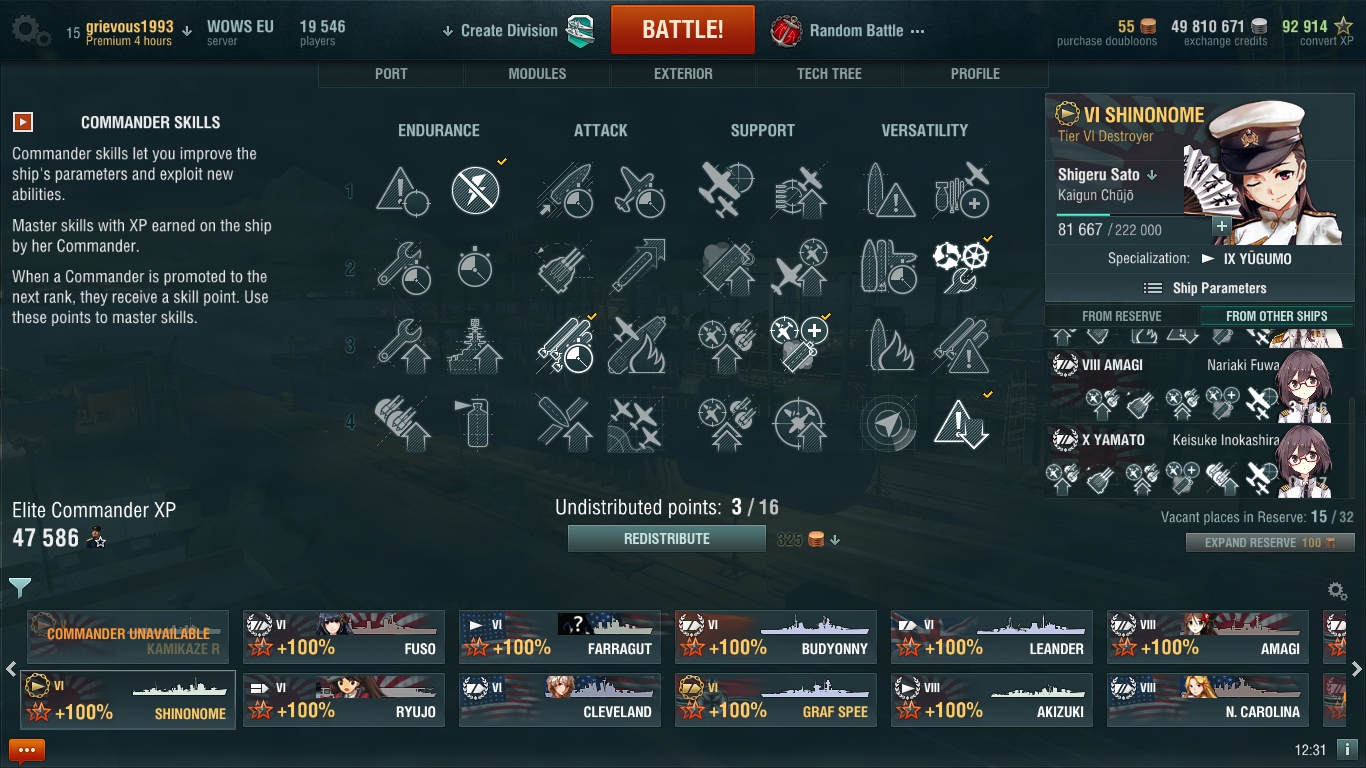Screen dimensions: 1366x768
Task: Open the settings gear icon
Action: (30, 30)
